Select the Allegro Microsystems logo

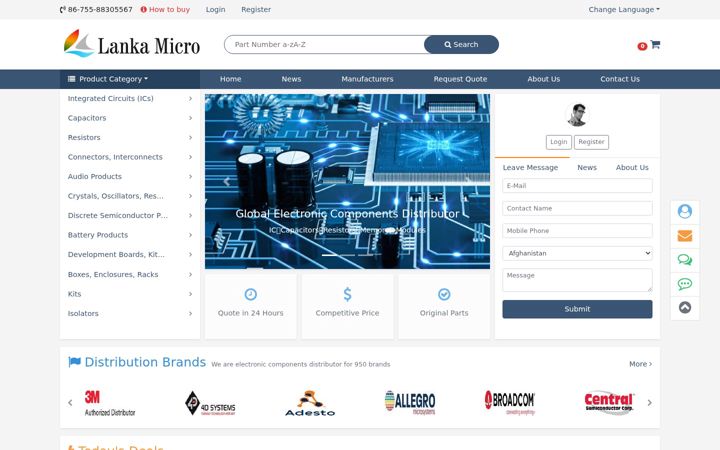pos(410,403)
